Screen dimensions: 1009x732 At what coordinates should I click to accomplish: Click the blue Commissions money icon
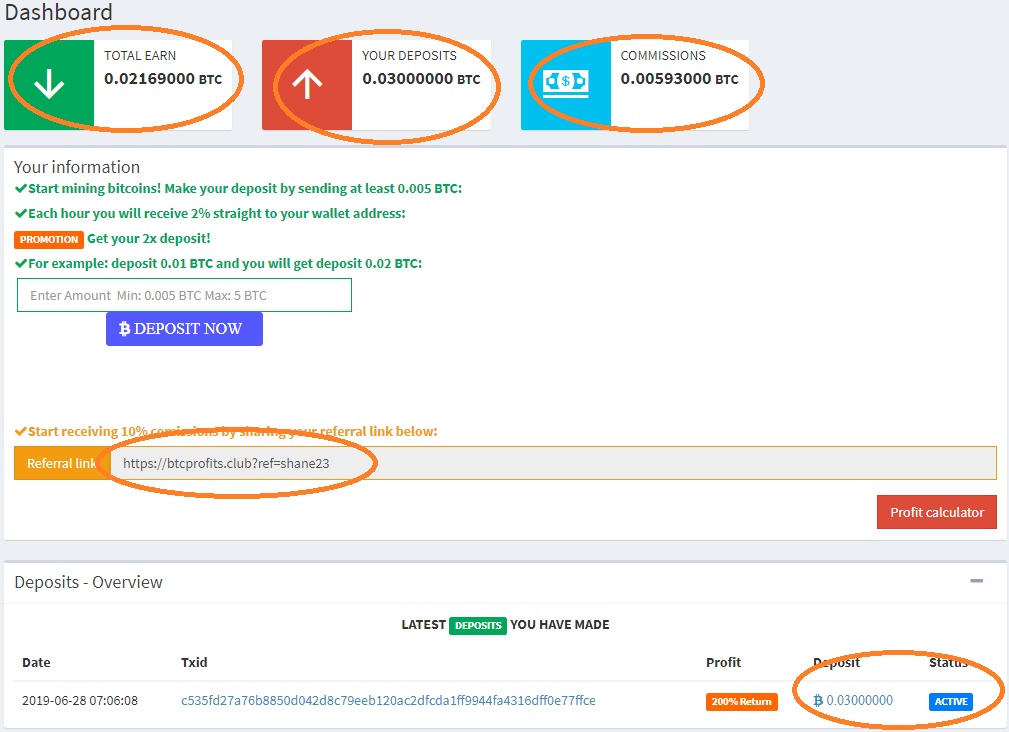pyautogui.click(x=566, y=84)
